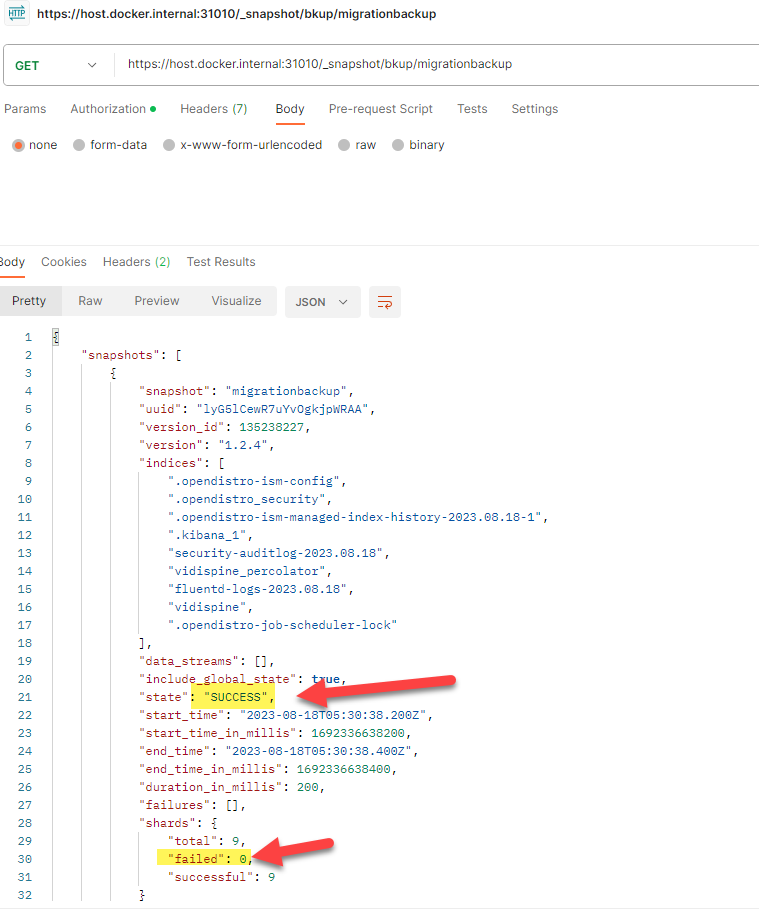Switch response view to Raw
Image resolution: width=759 pixels, height=909 pixels.
pyautogui.click(x=90, y=301)
